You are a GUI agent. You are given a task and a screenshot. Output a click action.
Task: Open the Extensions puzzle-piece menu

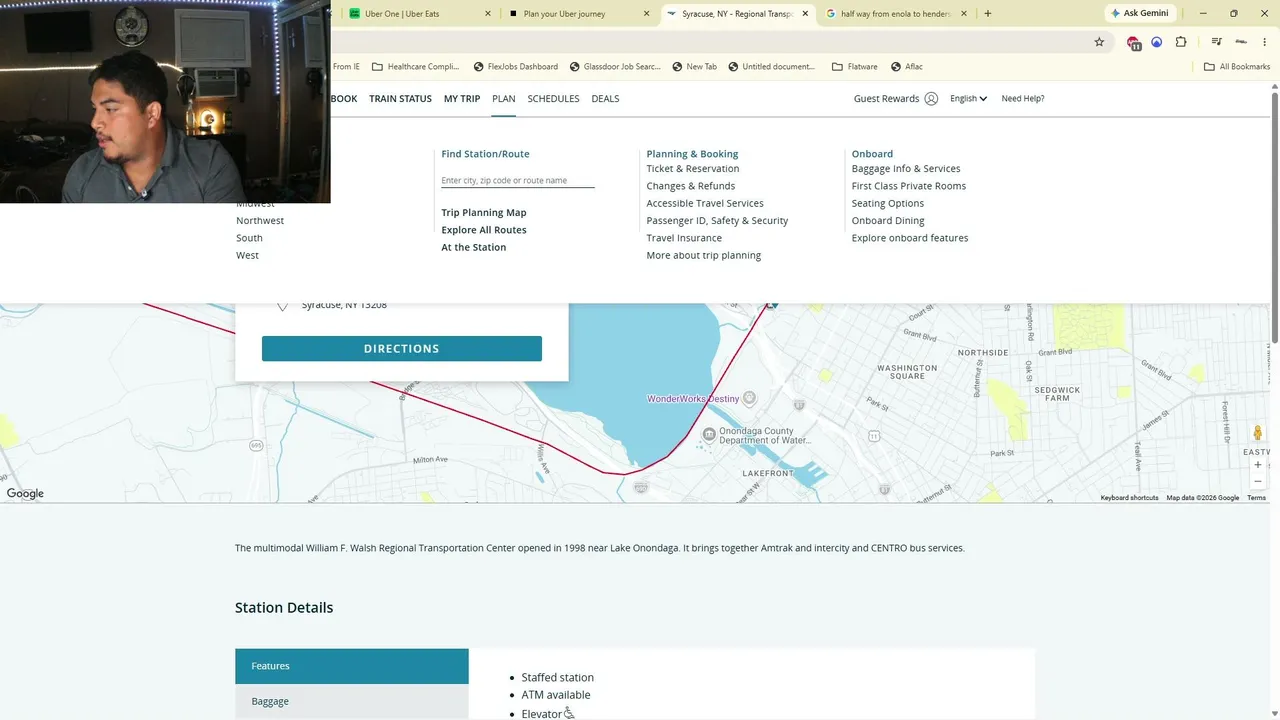(1181, 42)
